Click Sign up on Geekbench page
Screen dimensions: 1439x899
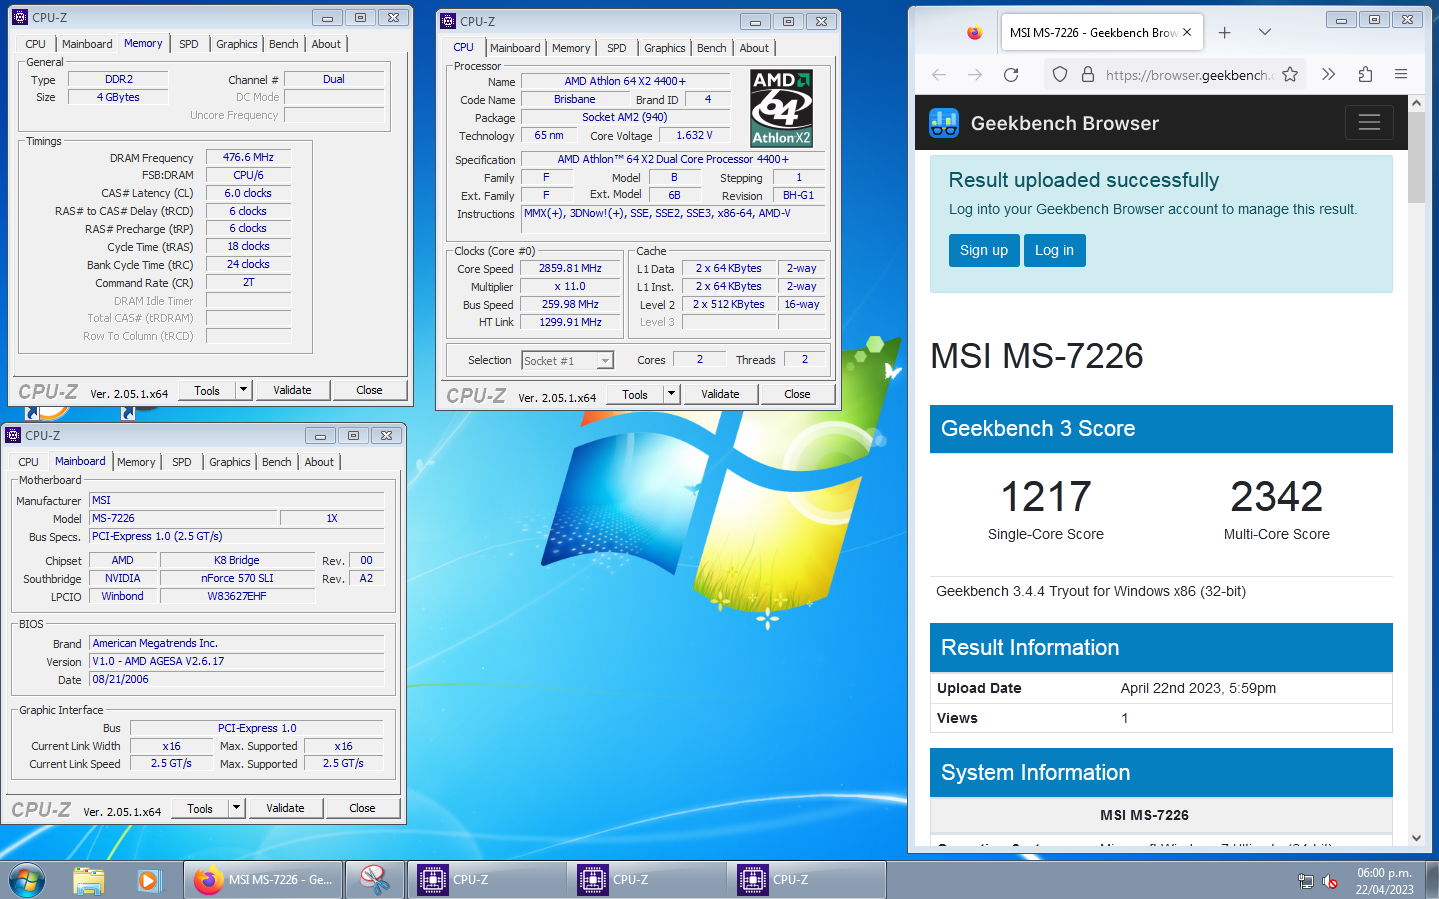pyautogui.click(x=984, y=250)
